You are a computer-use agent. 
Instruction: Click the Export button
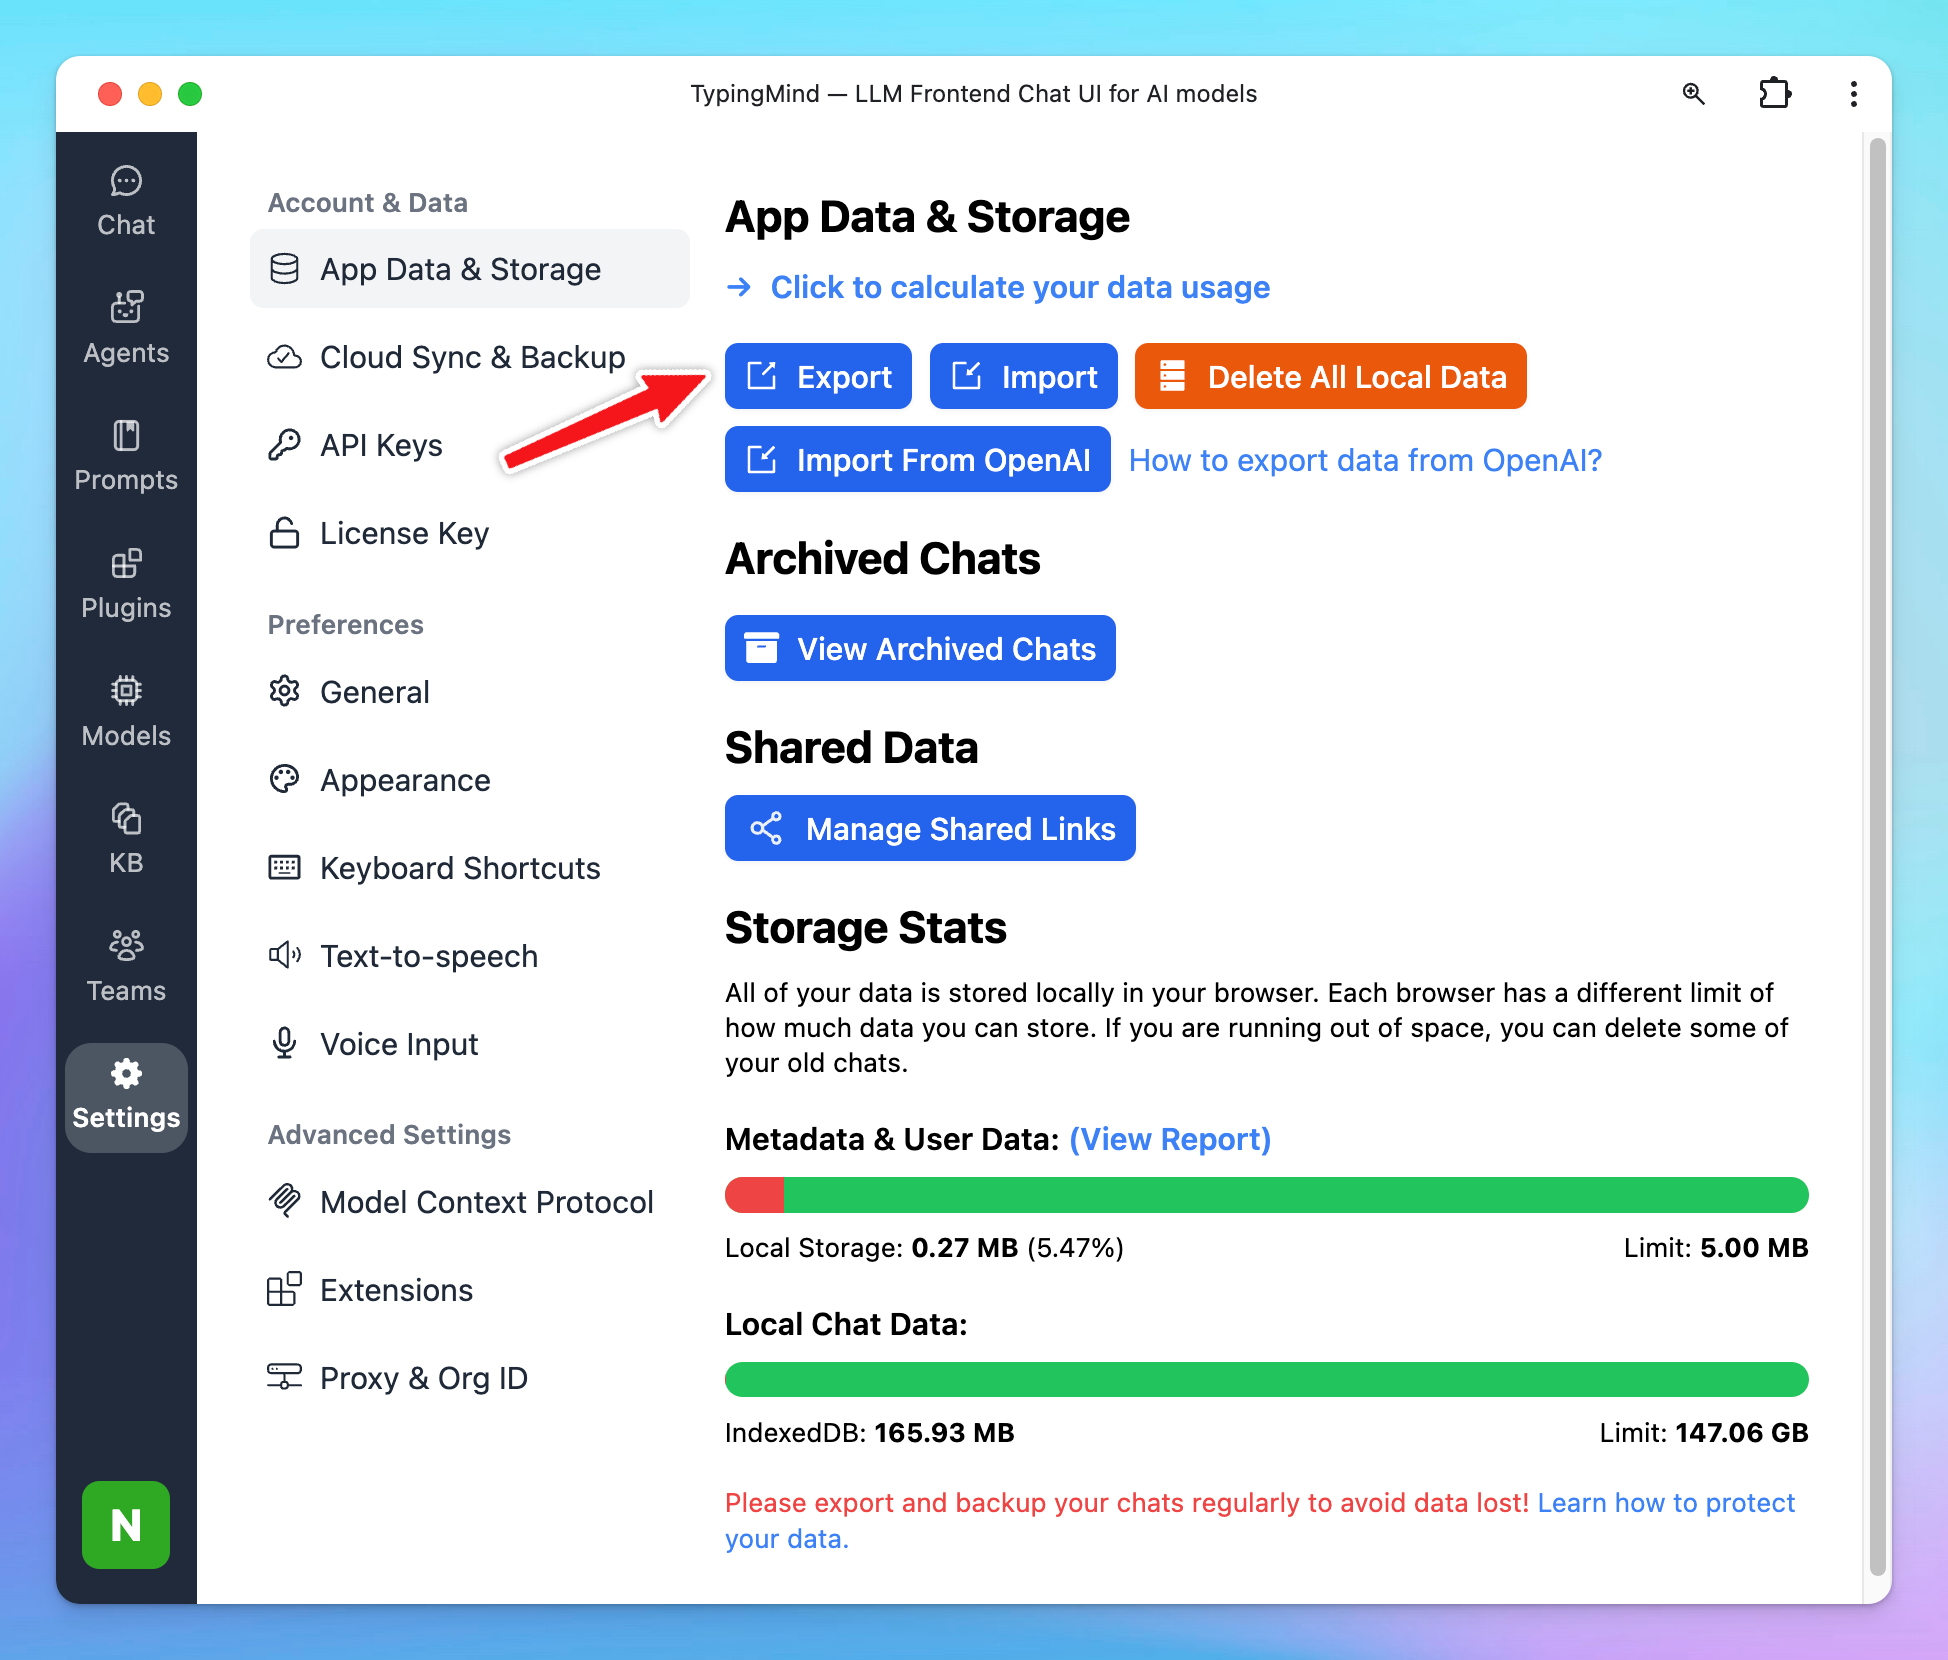818,377
